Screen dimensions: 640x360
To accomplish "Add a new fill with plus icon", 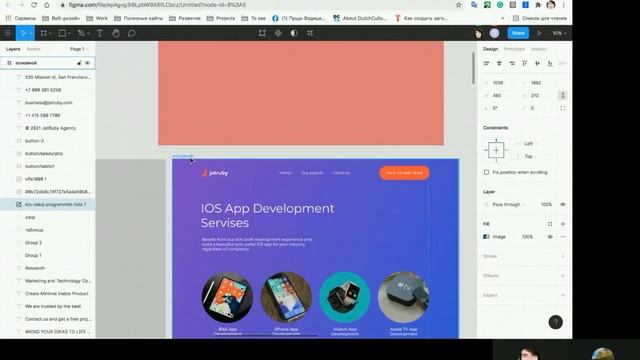I will coord(563,224).
